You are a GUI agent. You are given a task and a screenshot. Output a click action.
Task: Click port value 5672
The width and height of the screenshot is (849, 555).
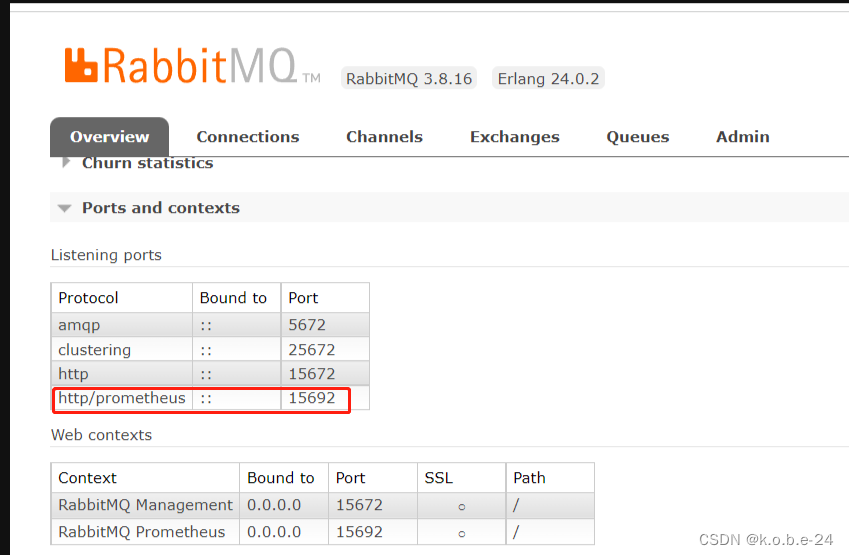pyautogui.click(x=307, y=325)
